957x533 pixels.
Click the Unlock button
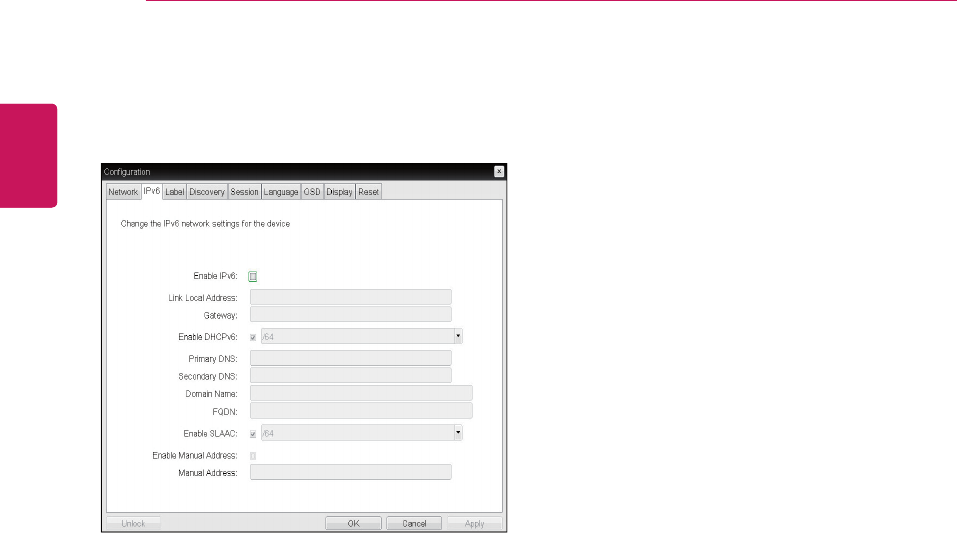[134, 523]
